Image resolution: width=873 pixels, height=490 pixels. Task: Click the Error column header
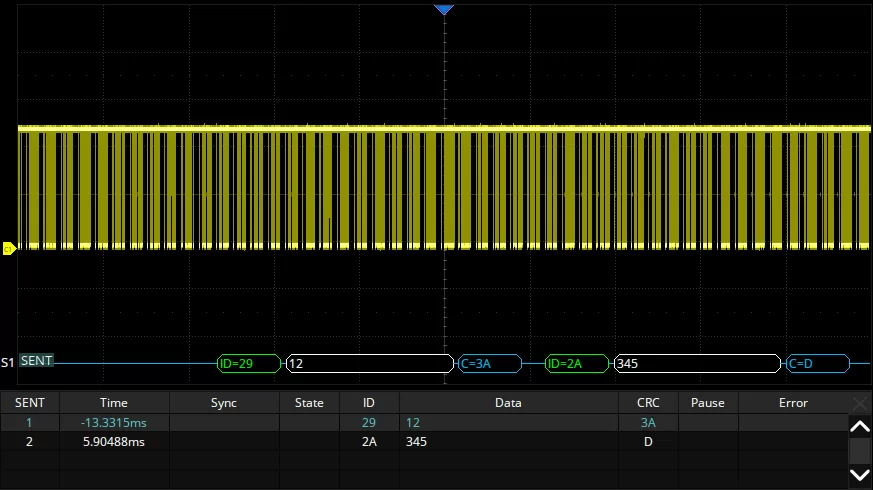(793, 403)
